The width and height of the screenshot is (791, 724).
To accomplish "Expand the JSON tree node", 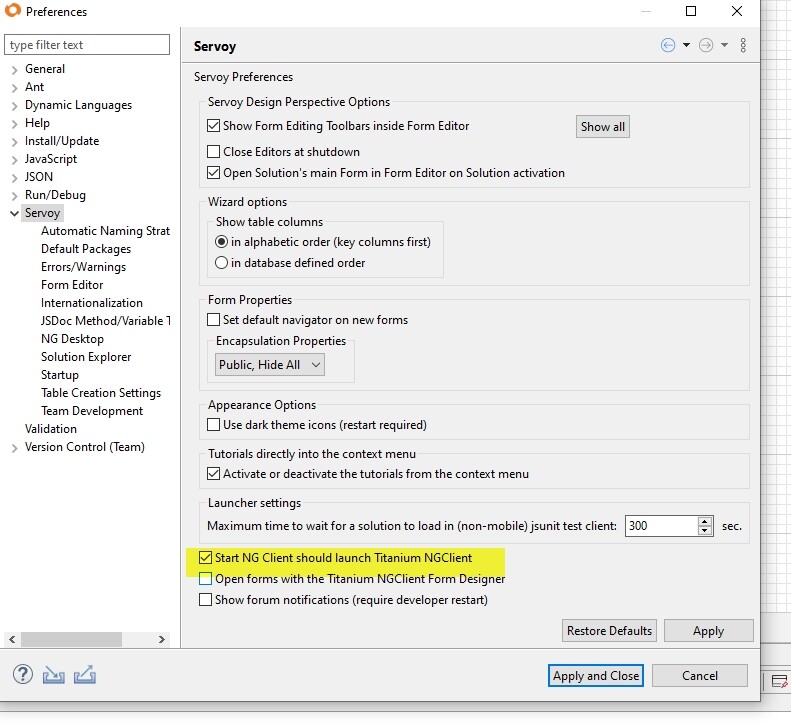I will click(15, 178).
